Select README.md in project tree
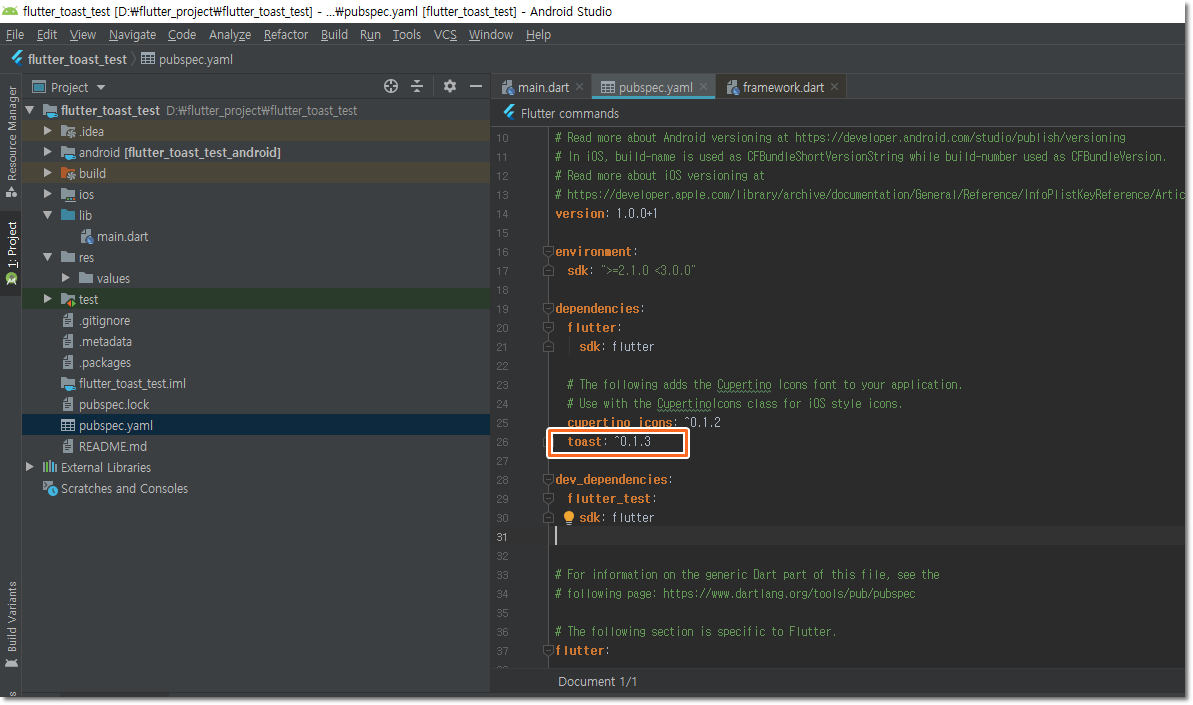The image size is (1193, 705). (113, 446)
